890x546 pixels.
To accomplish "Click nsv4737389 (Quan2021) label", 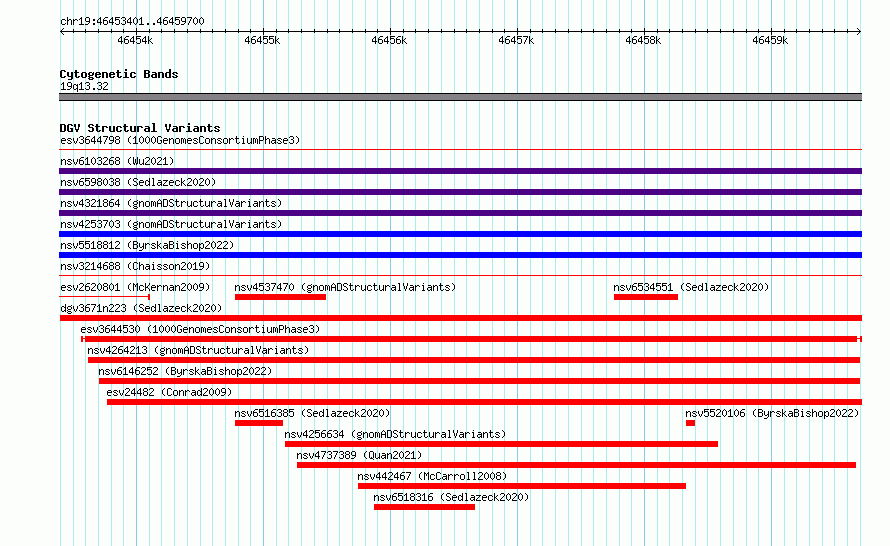I will (x=359, y=455).
